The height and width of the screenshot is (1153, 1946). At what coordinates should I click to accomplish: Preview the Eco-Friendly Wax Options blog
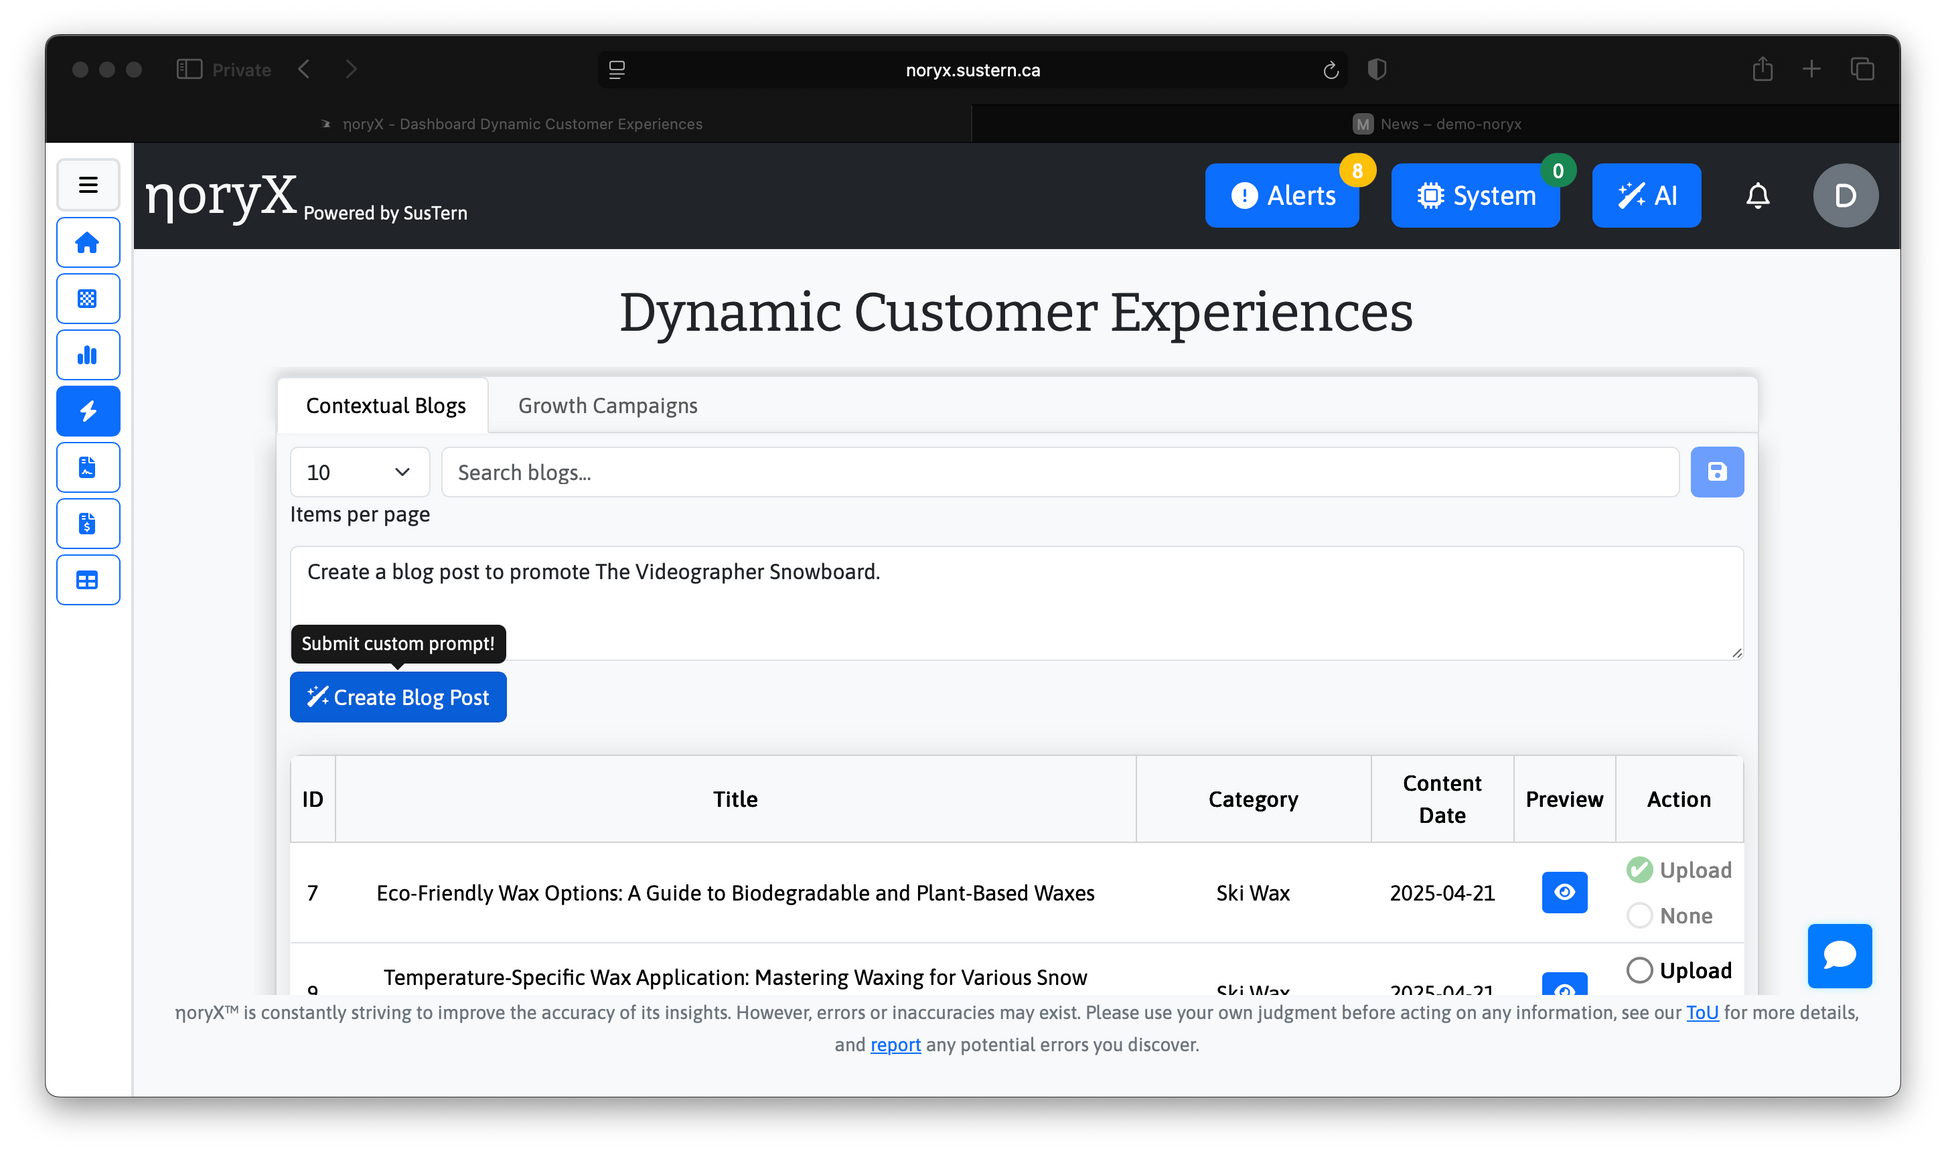click(x=1564, y=892)
